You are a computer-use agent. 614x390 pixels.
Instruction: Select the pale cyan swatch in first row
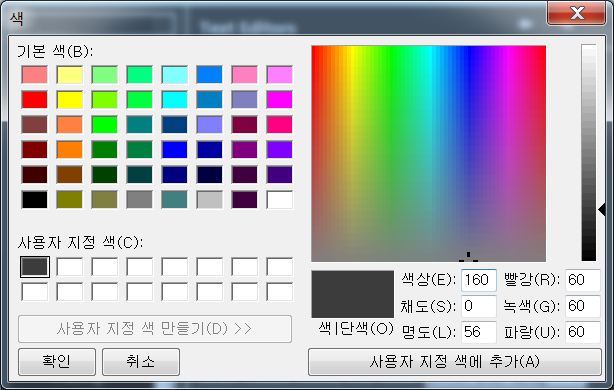pyautogui.click(x=175, y=75)
